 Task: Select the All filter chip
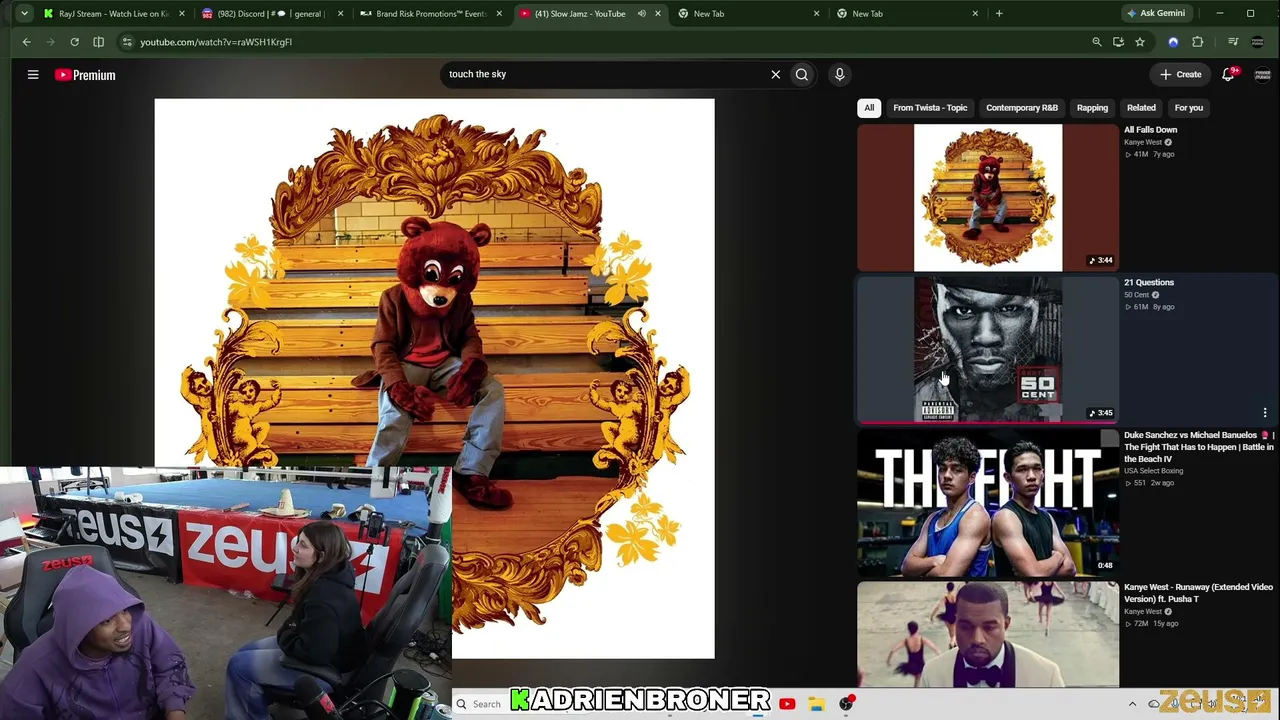click(869, 108)
